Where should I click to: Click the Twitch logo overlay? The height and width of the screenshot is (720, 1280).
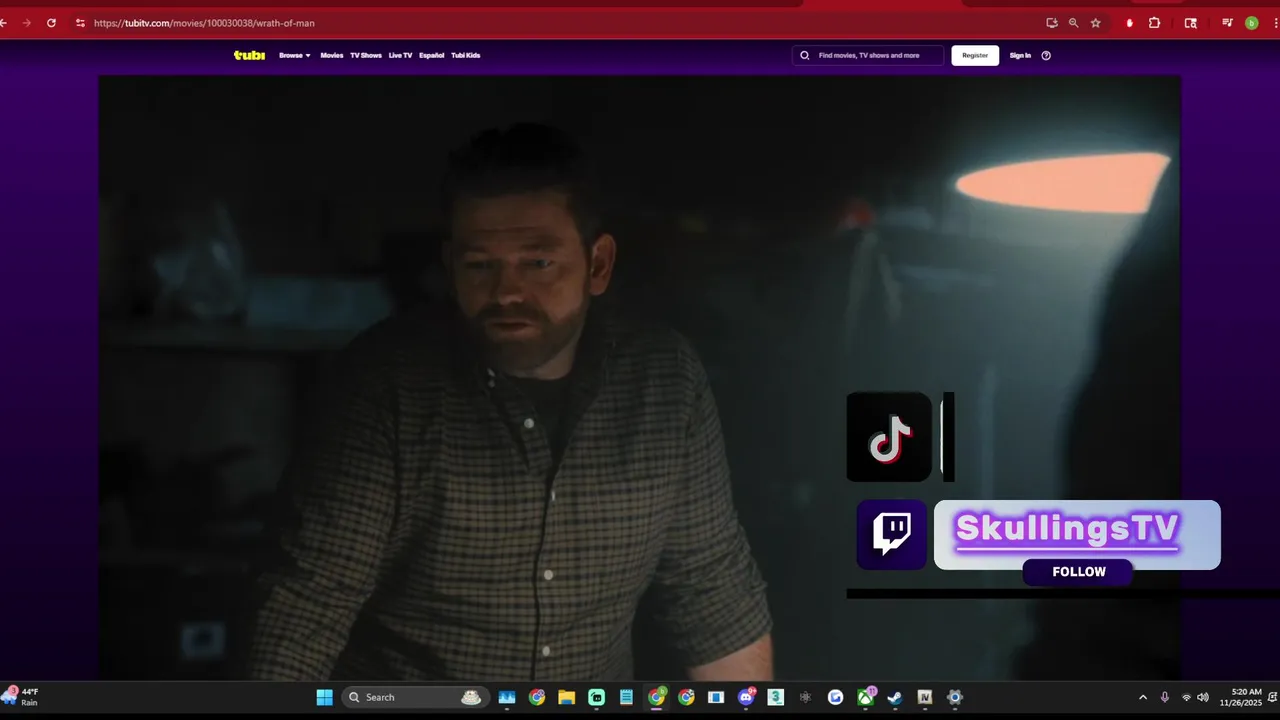891,534
